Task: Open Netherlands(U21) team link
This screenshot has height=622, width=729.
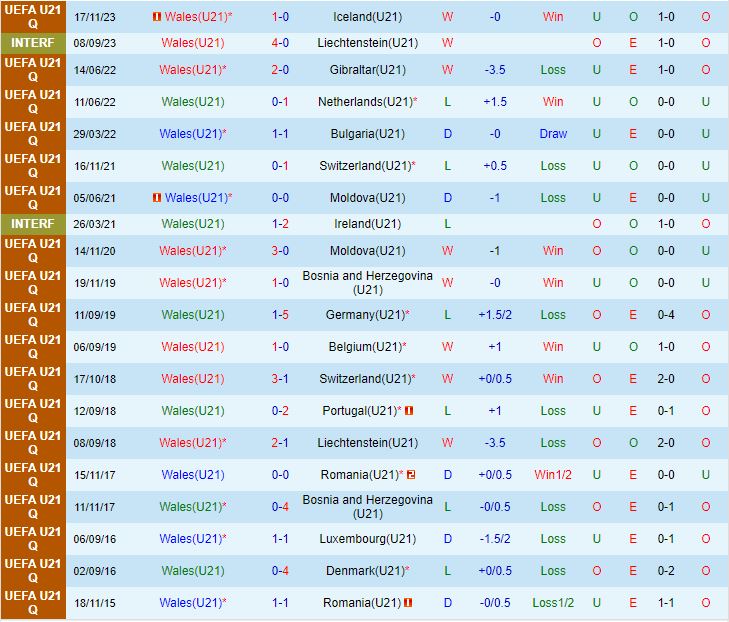Action: [x=364, y=102]
